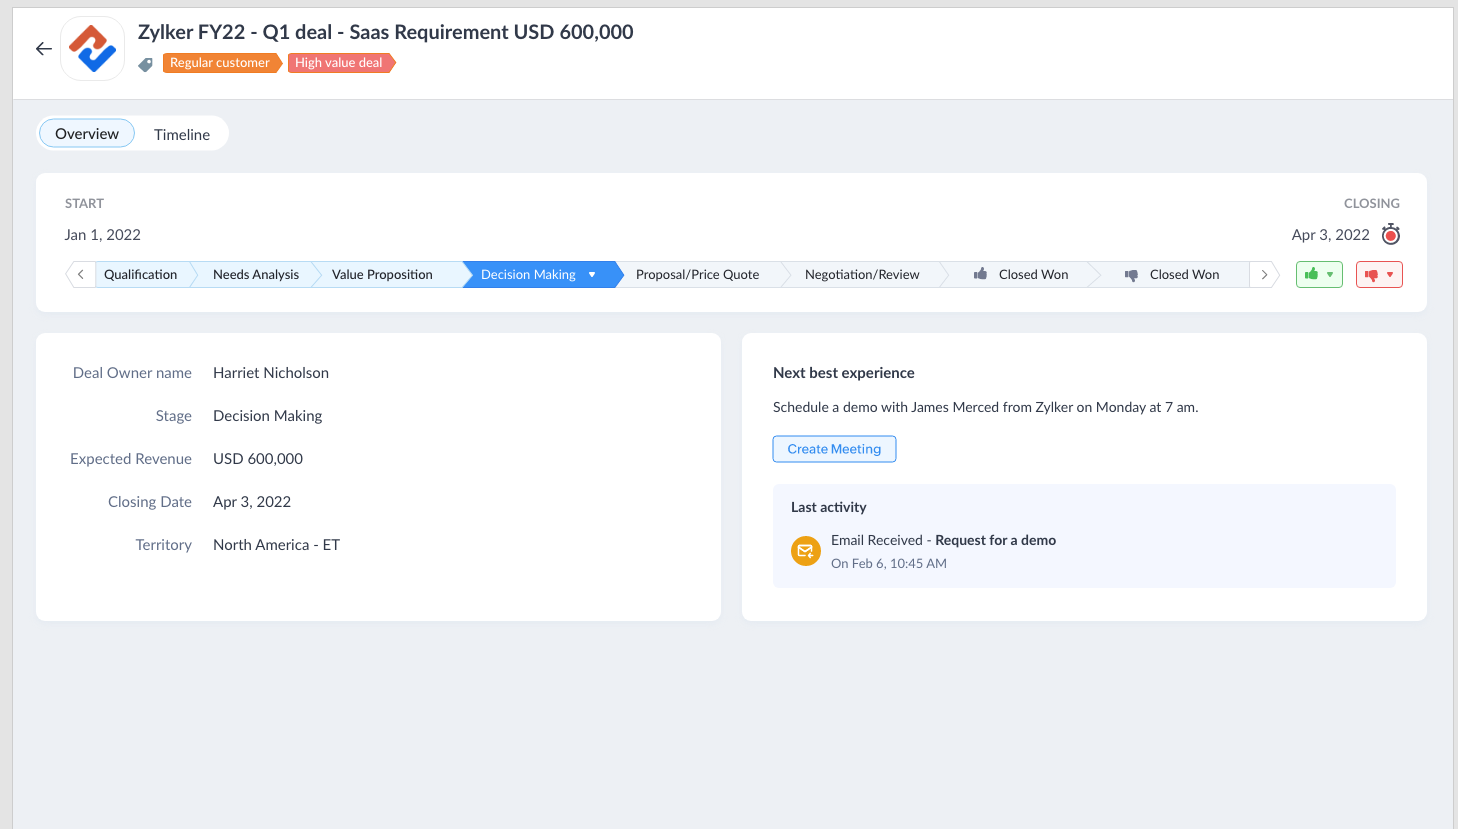Click the closing date stopwatch icon
Screen dimensions: 1458x829
tap(1390, 235)
